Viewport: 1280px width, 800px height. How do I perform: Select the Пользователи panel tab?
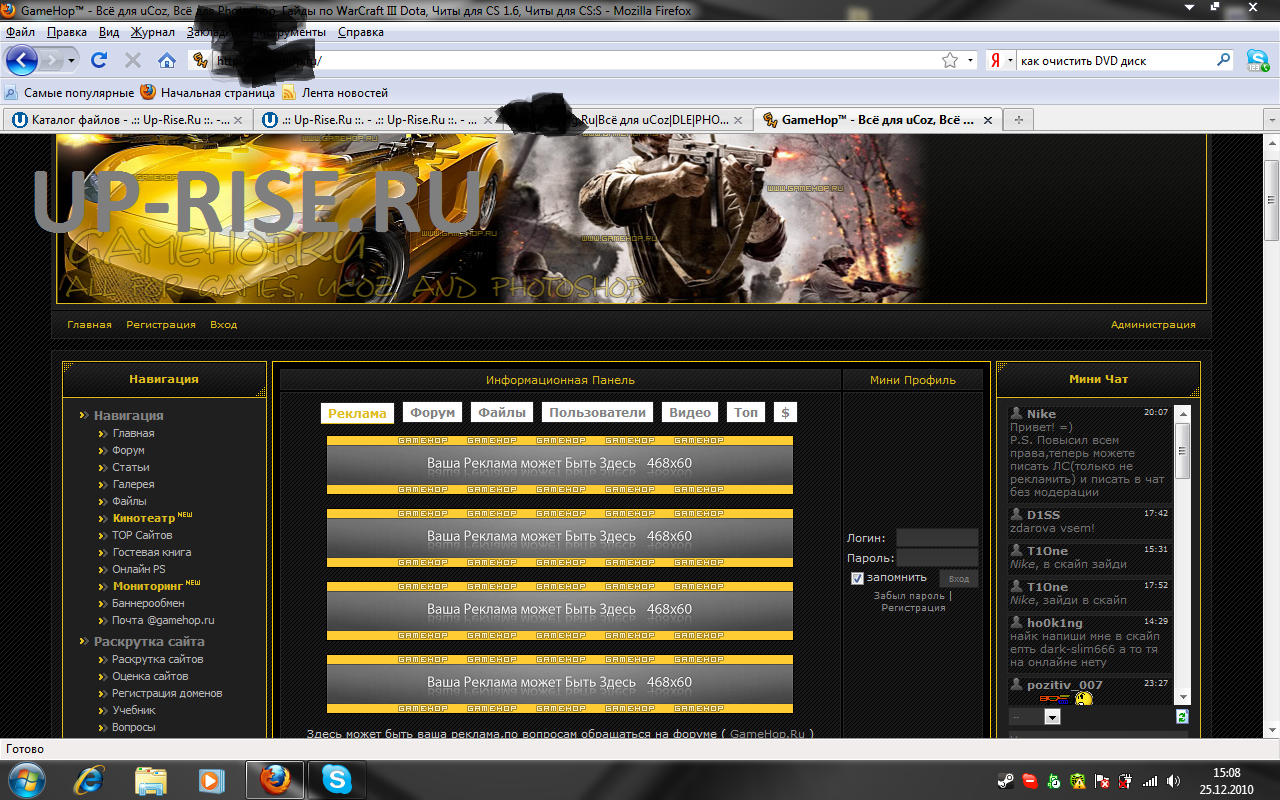point(597,412)
